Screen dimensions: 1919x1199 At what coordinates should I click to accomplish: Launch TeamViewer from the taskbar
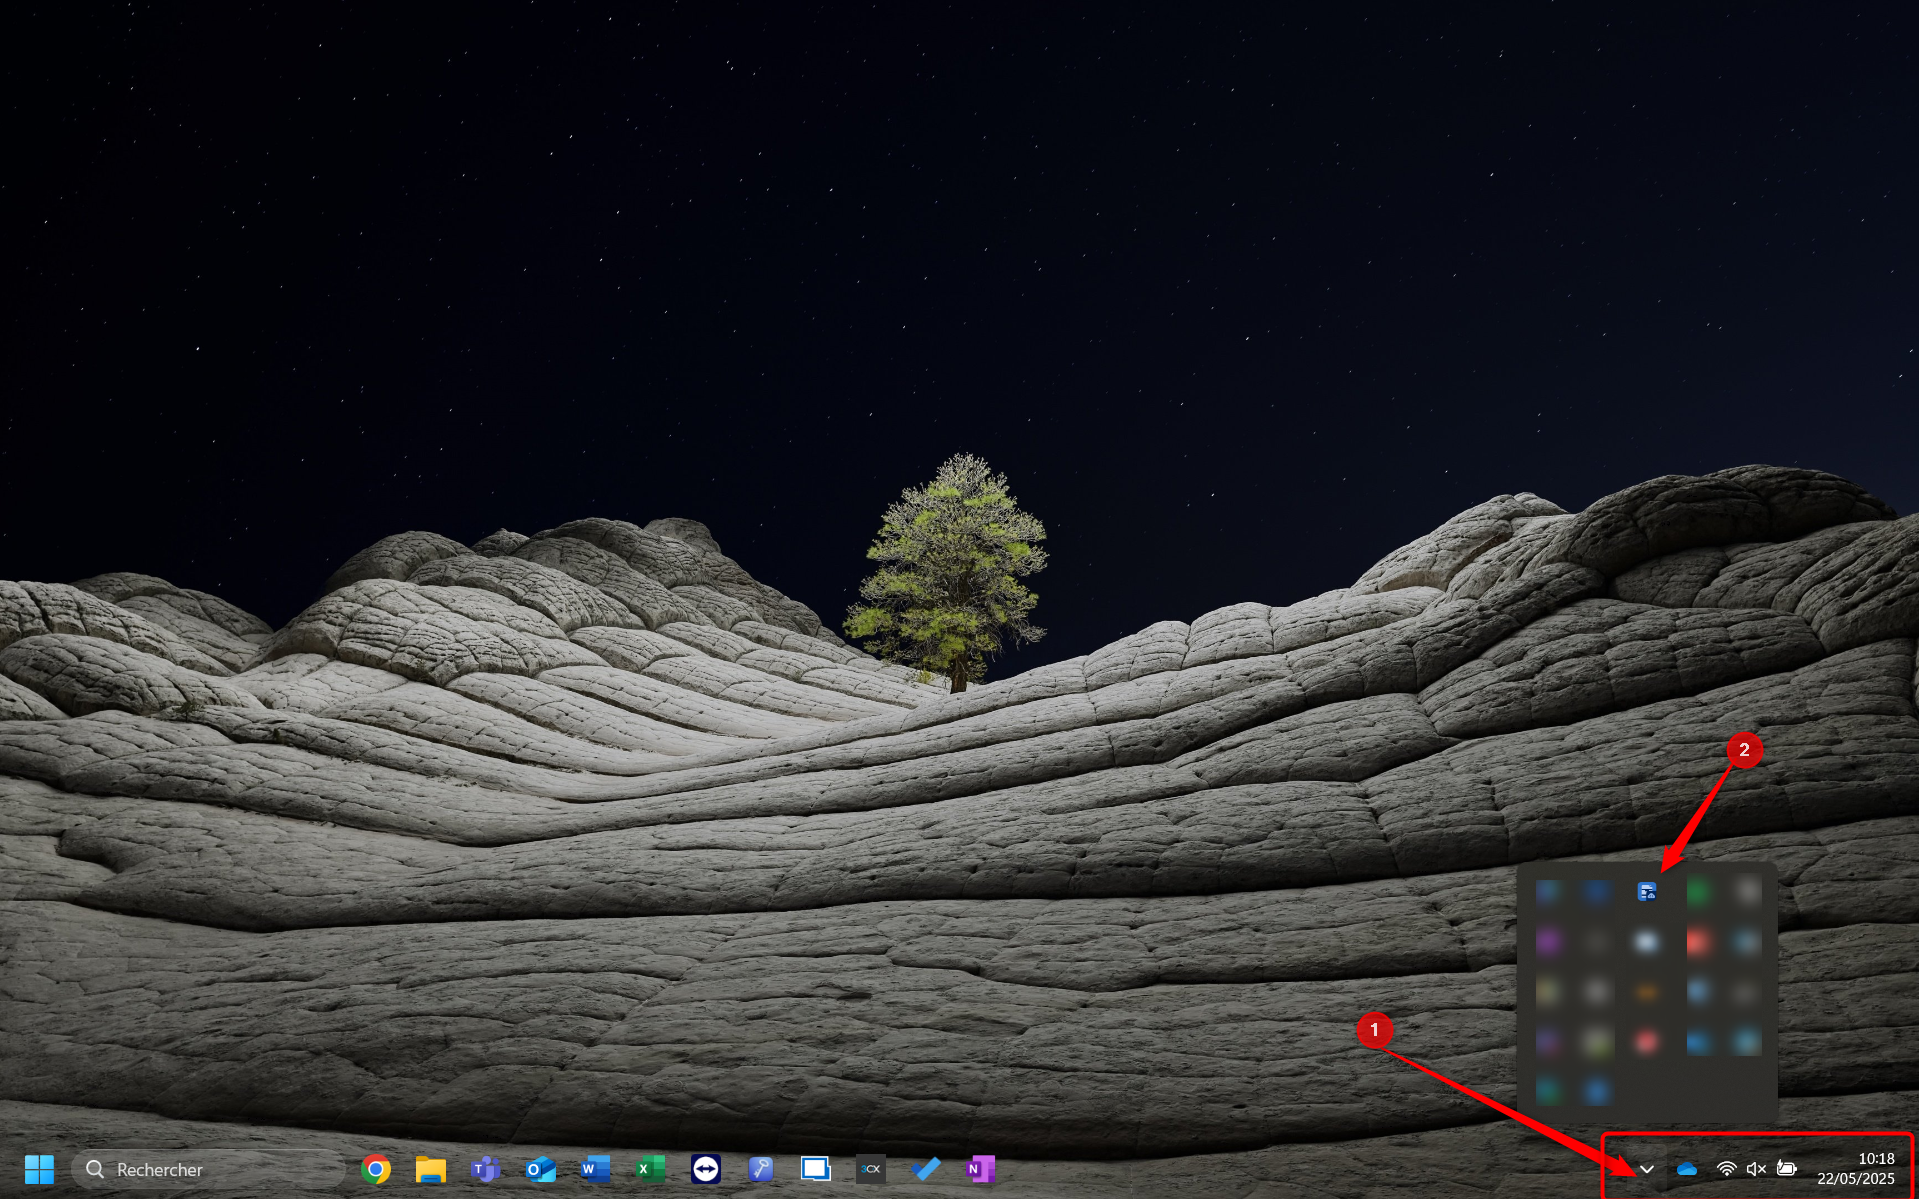click(x=705, y=1168)
